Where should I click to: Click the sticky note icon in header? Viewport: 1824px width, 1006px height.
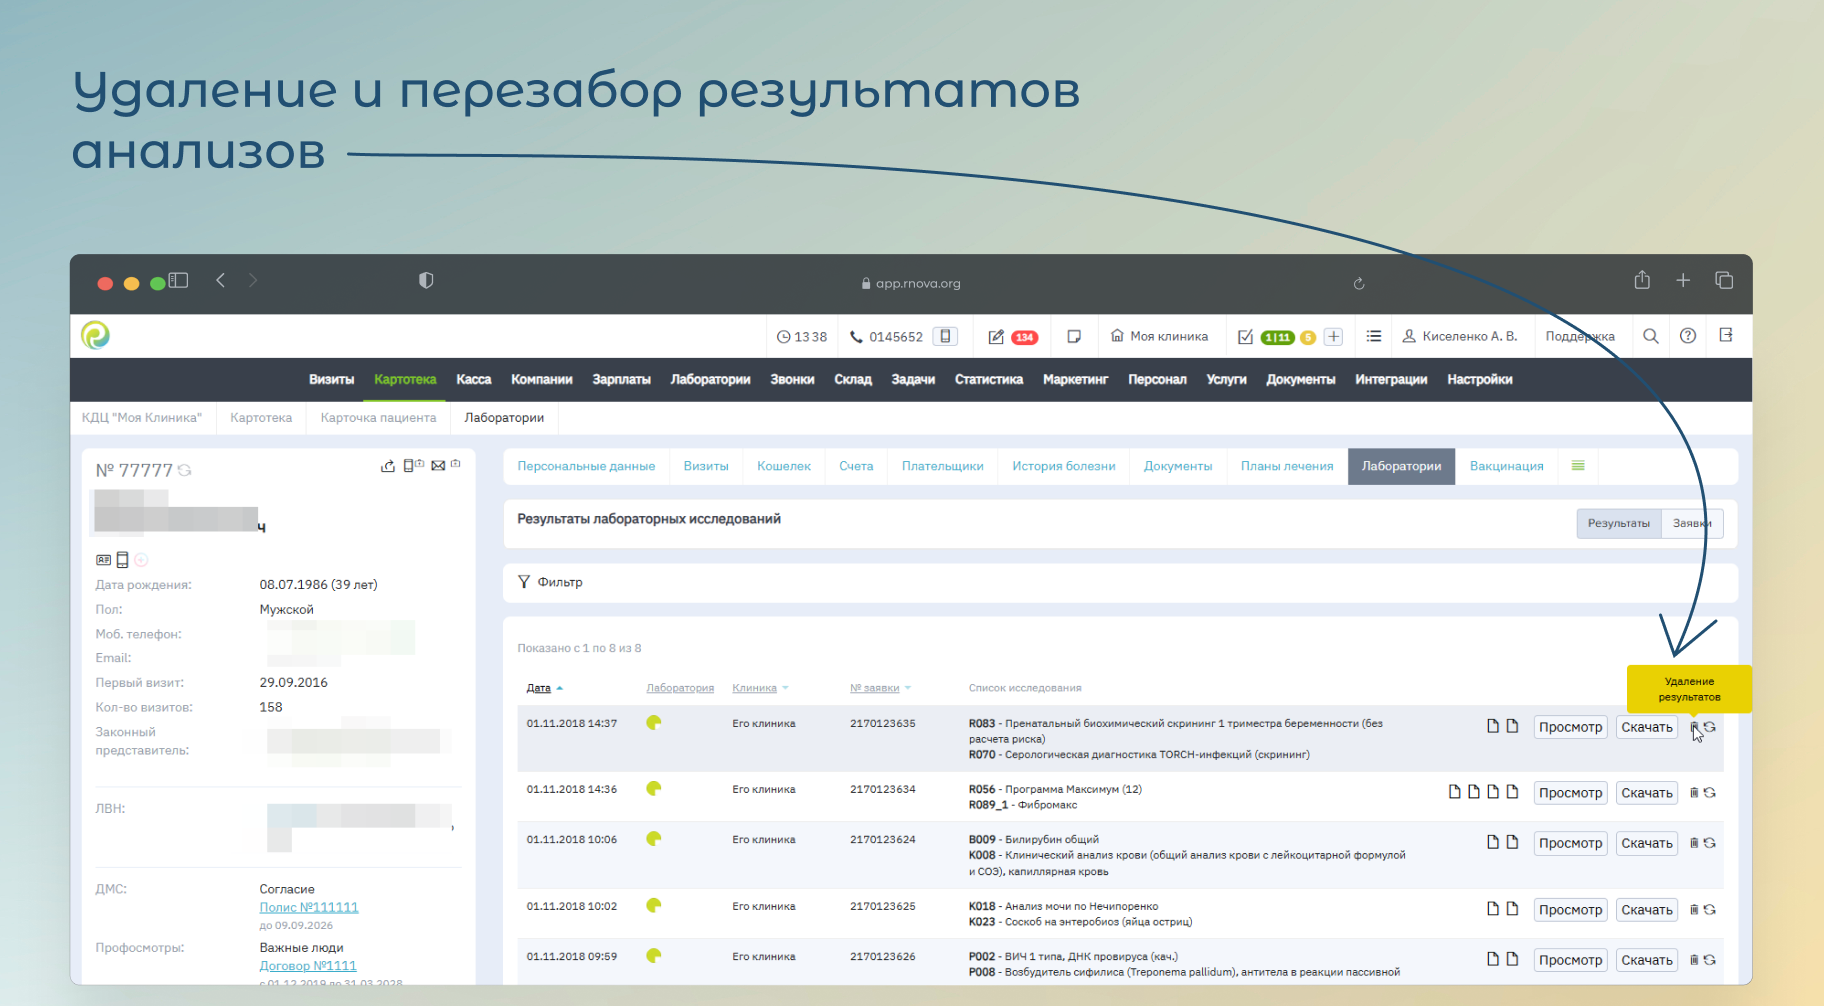(1074, 337)
